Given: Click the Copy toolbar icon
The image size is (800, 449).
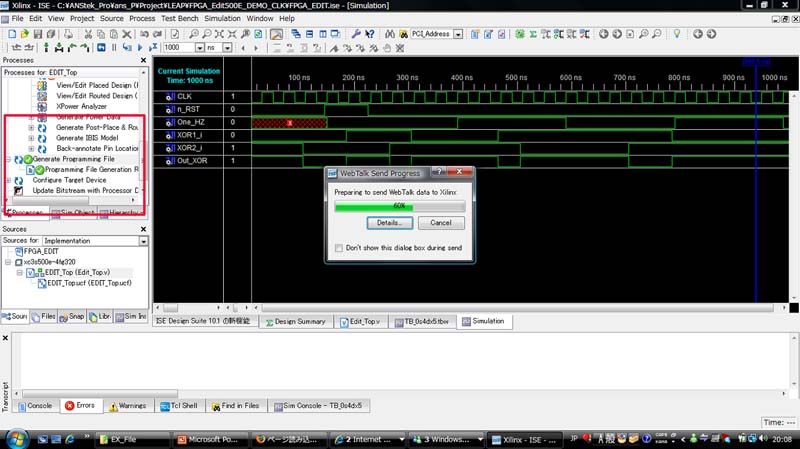Looking at the screenshot, I should 101,34.
